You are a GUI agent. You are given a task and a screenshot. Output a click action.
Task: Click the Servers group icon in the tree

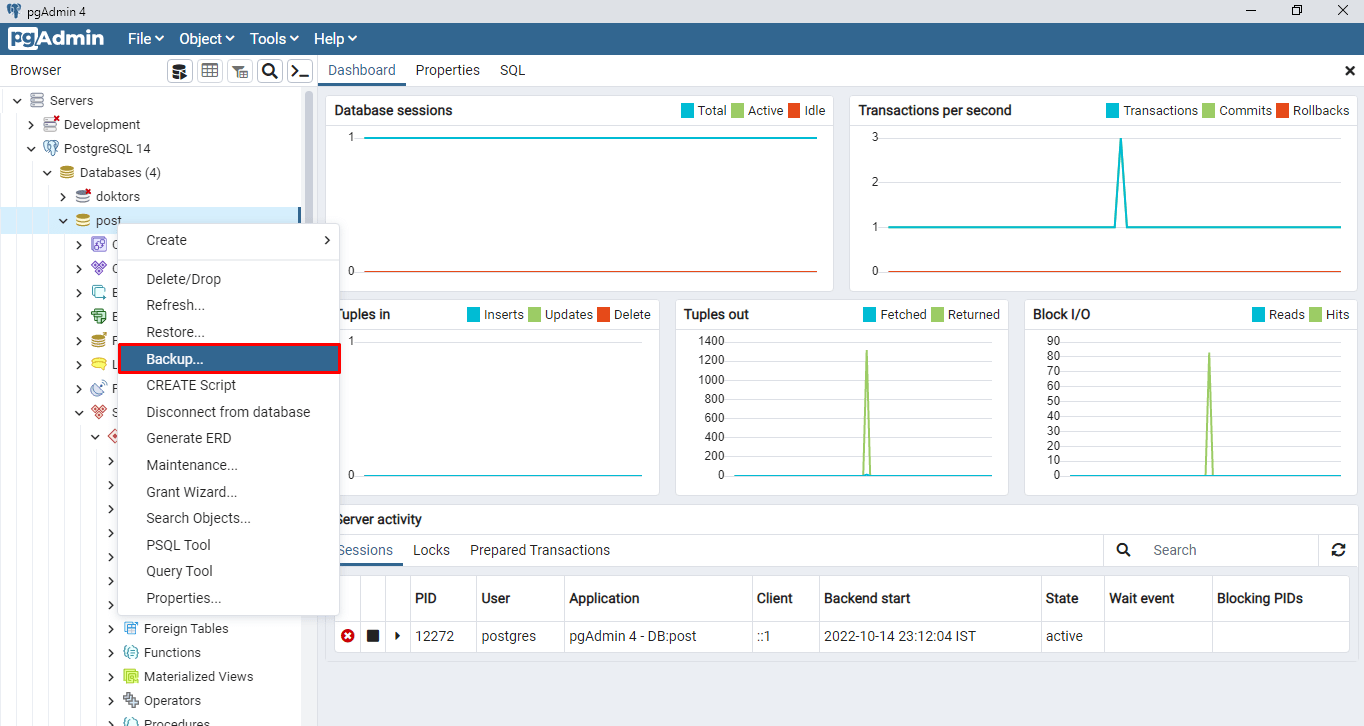[37, 100]
